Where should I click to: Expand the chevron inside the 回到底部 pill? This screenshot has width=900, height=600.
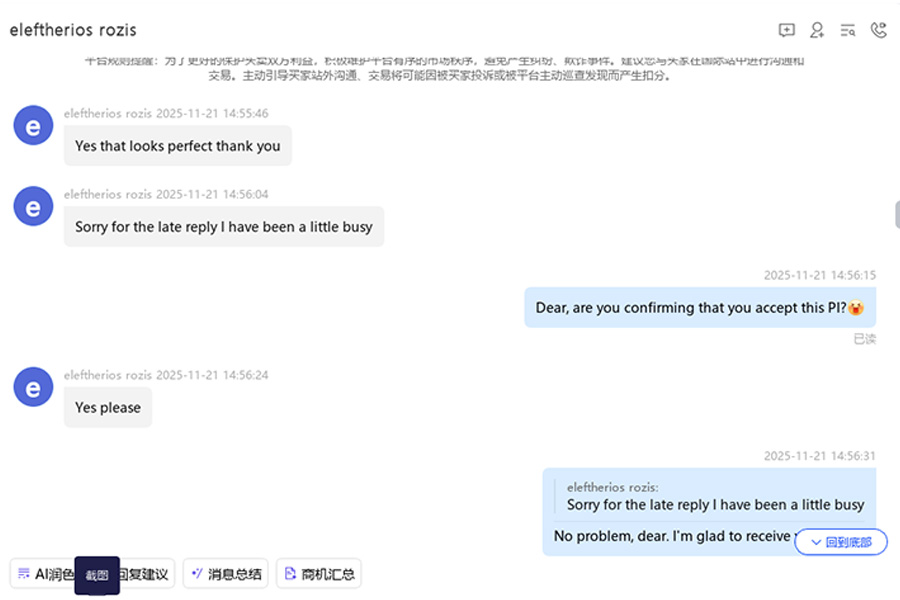[x=817, y=541]
